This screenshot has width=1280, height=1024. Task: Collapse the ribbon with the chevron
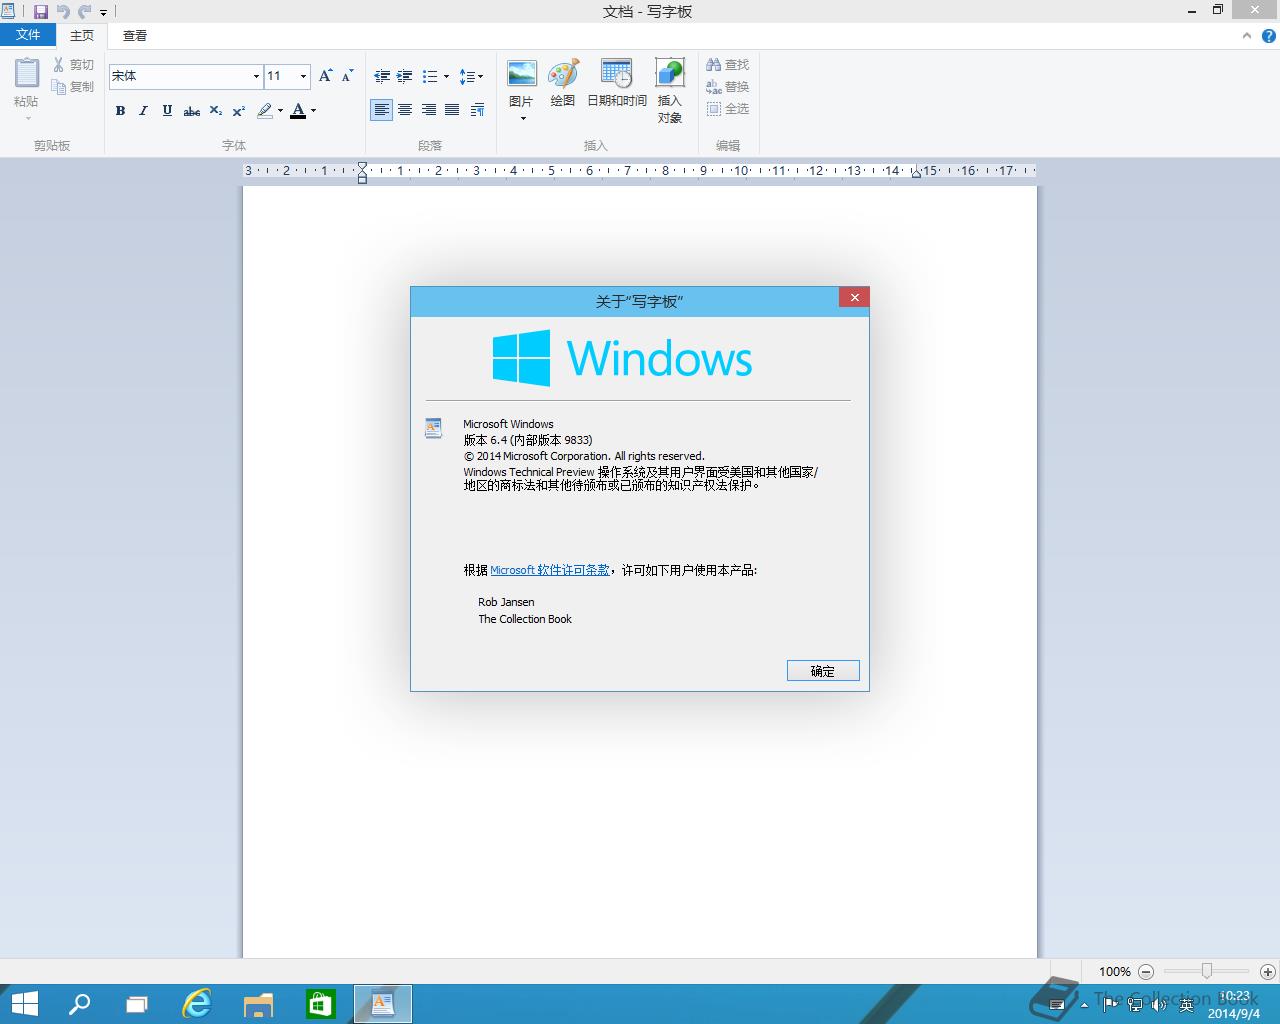pos(1246,36)
